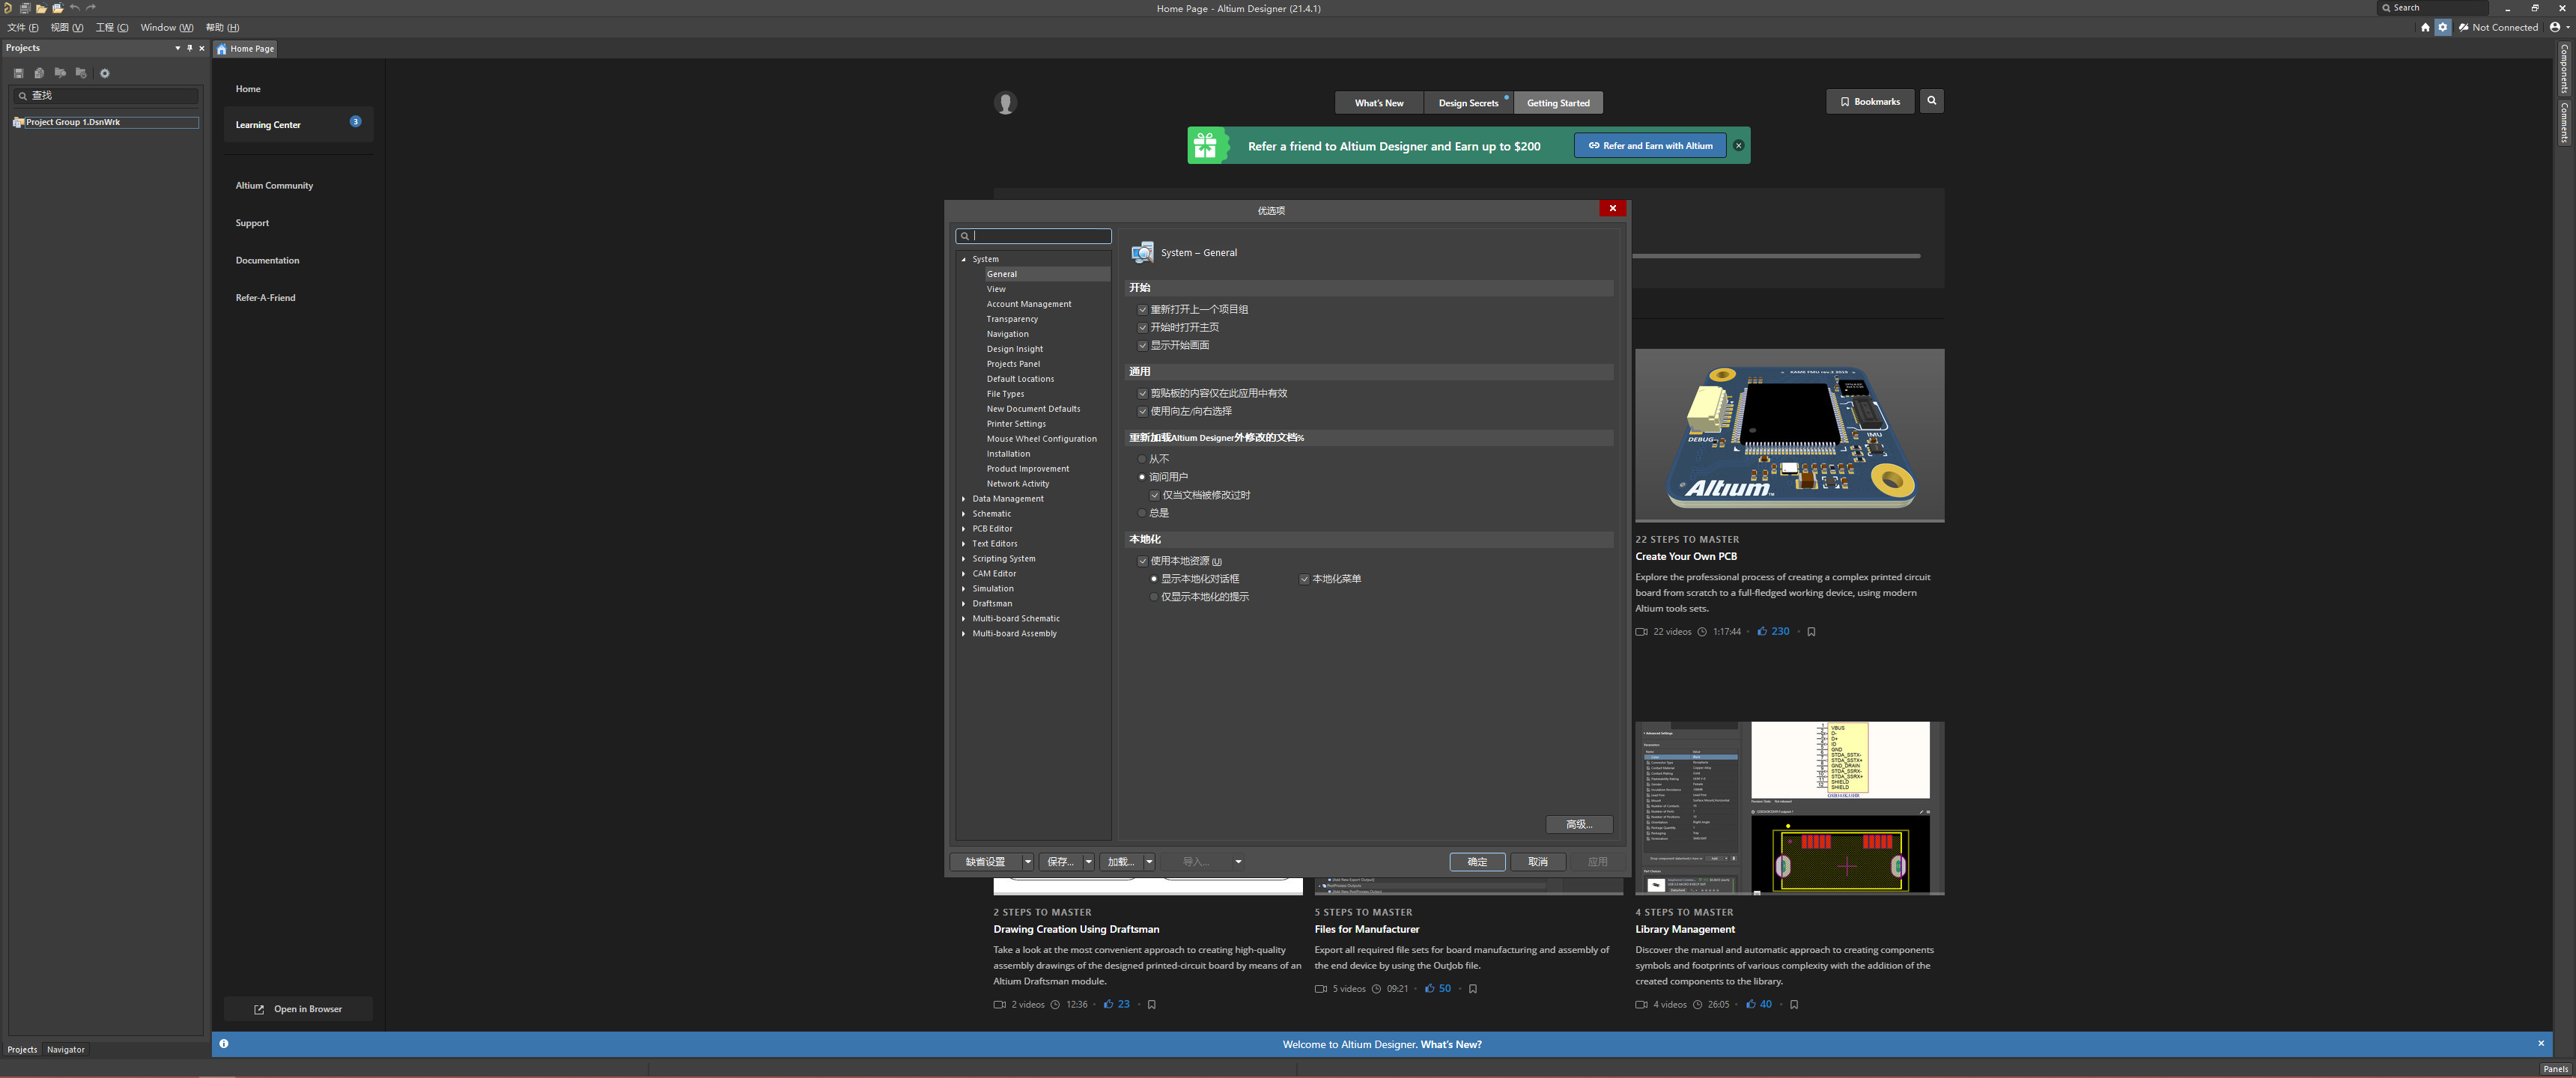Toggle the 使用向左/向右选择 checkbox
Screen dimensions: 2576x1078
pyautogui.click(x=1142, y=412)
